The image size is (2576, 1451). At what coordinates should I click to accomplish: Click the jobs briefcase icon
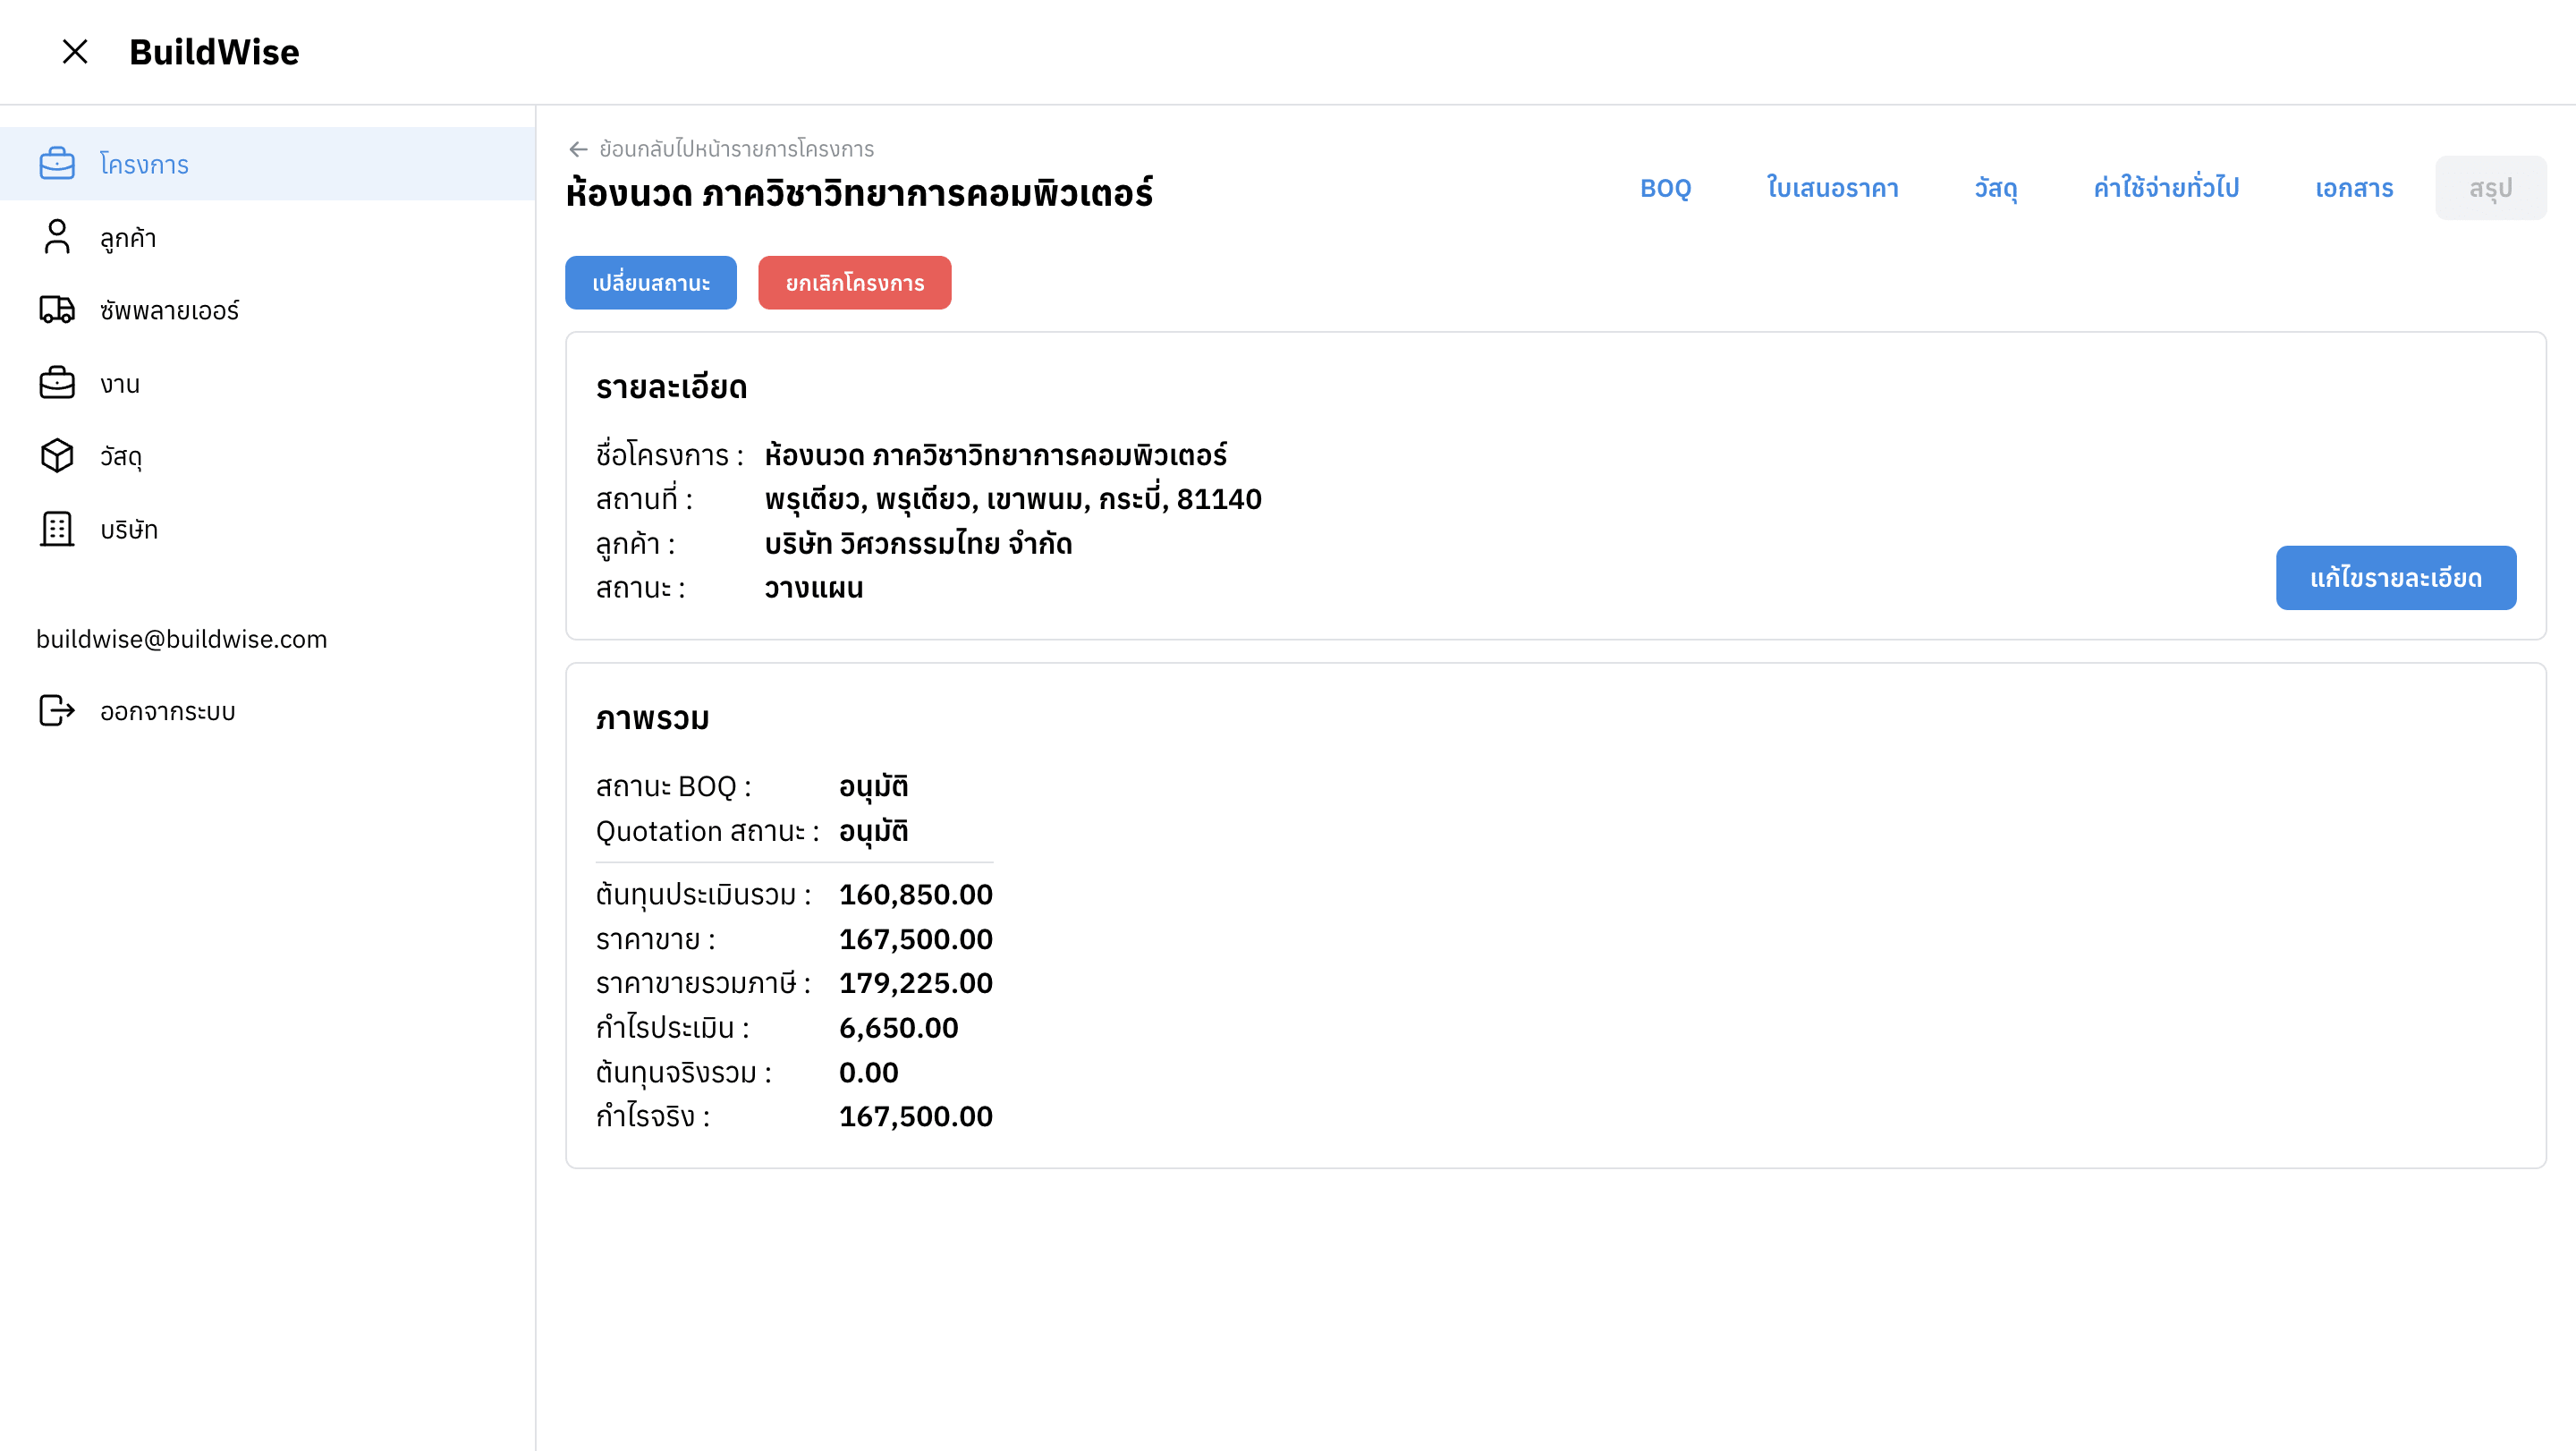[57, 383]
